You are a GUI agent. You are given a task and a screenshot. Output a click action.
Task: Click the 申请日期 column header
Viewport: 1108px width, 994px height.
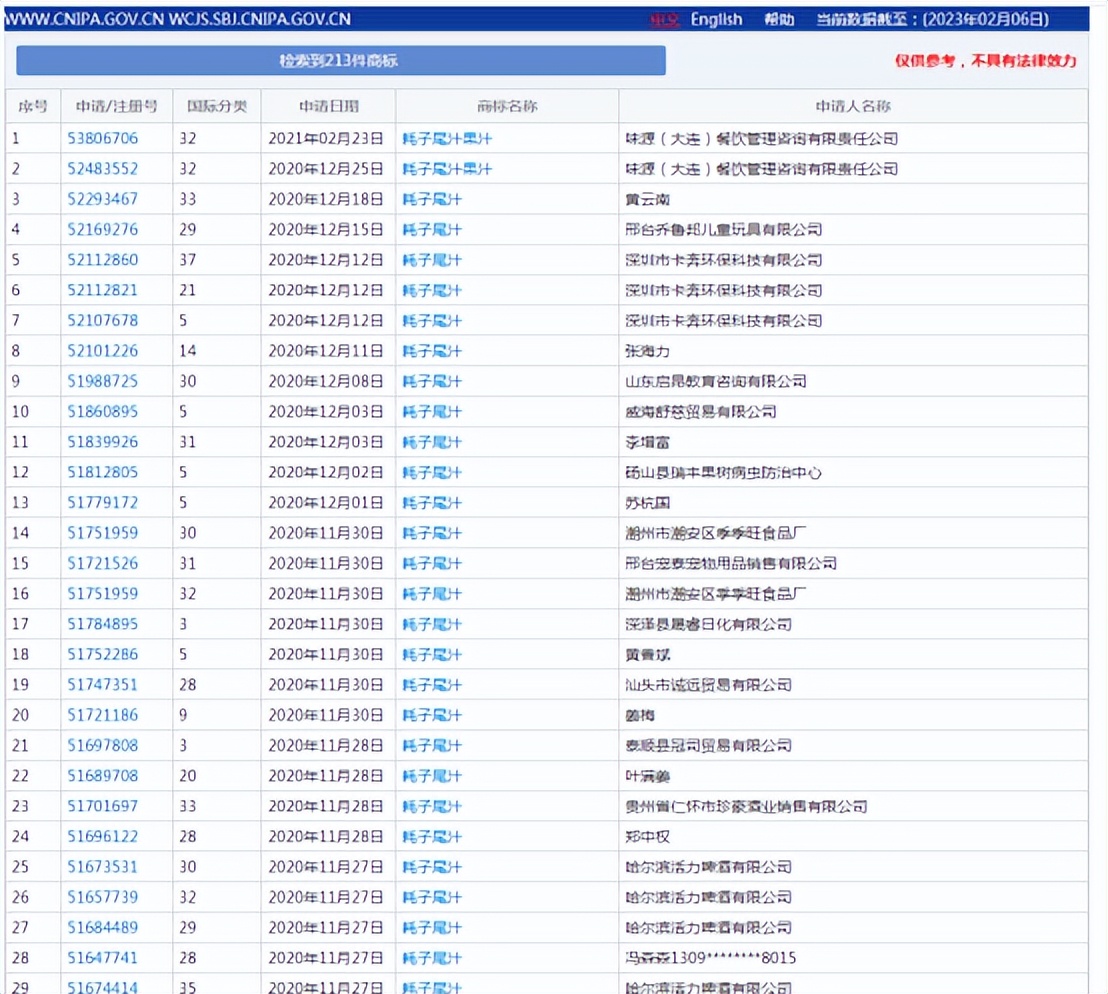coord(328,106)
